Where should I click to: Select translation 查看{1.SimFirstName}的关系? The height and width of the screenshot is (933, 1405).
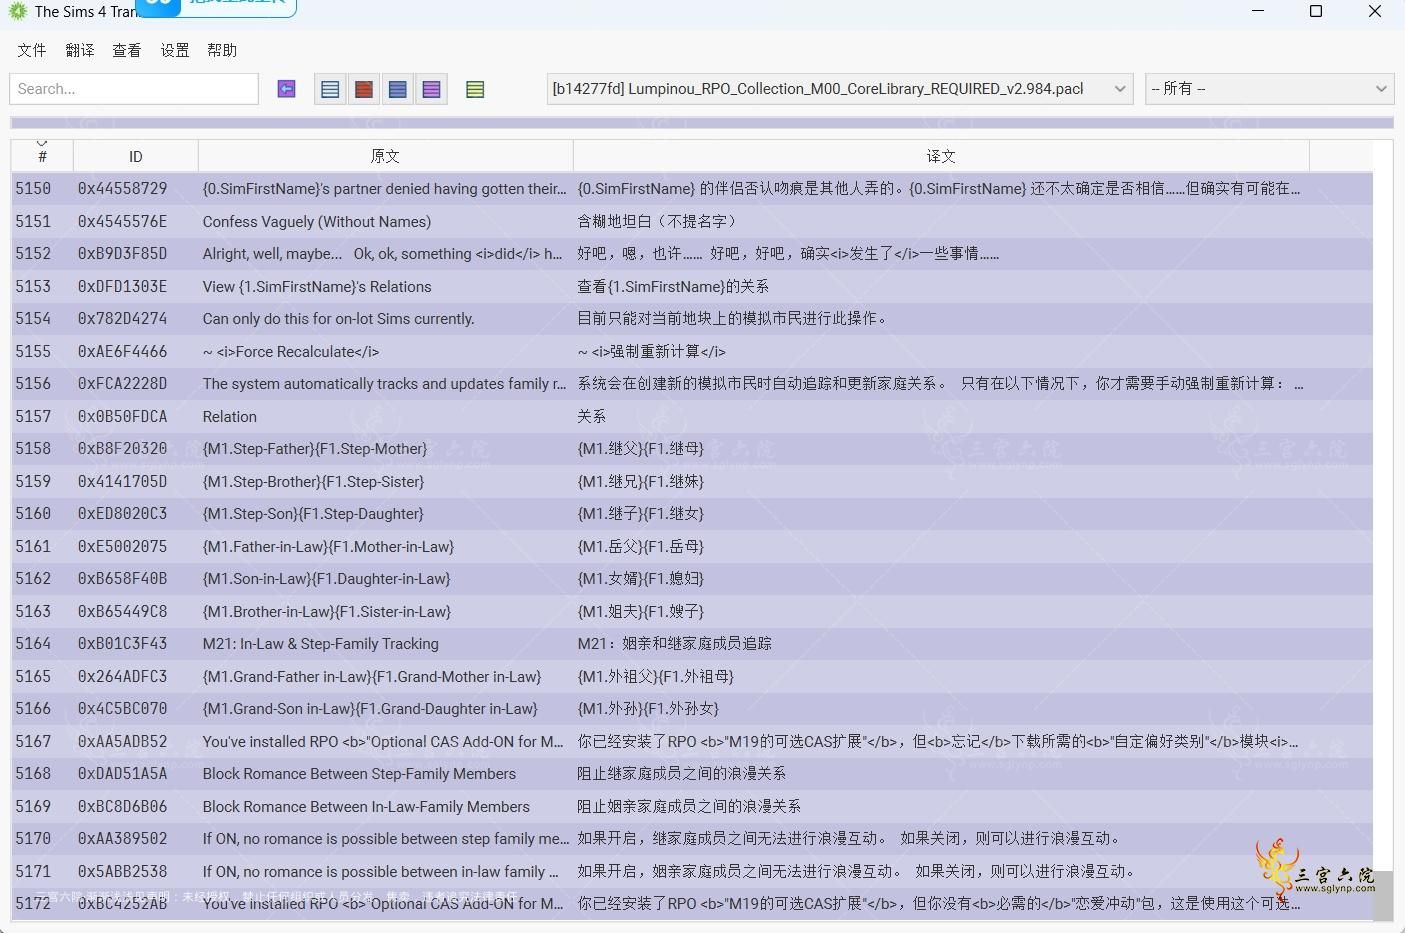pos(673,286)
